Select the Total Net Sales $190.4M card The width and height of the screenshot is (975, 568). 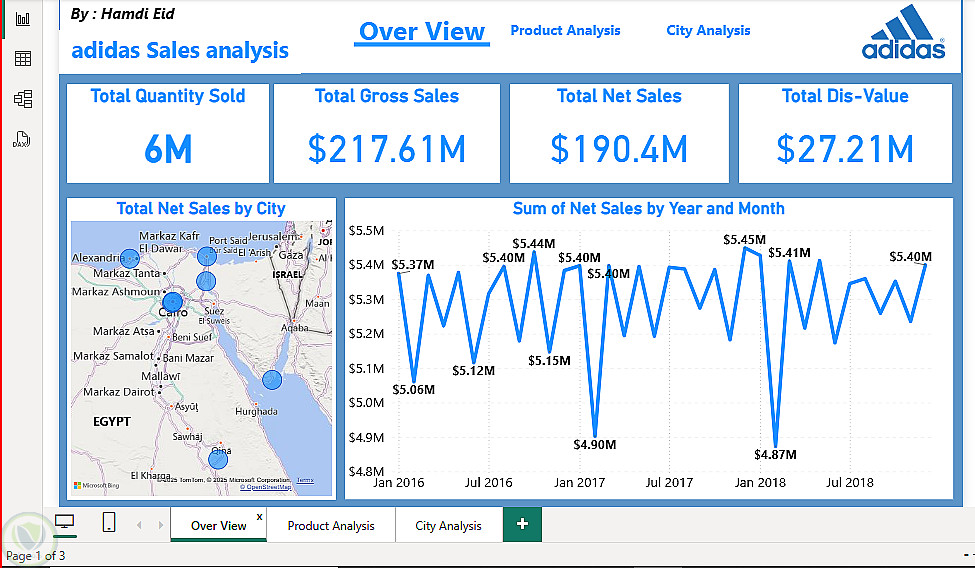coord(619,133)
